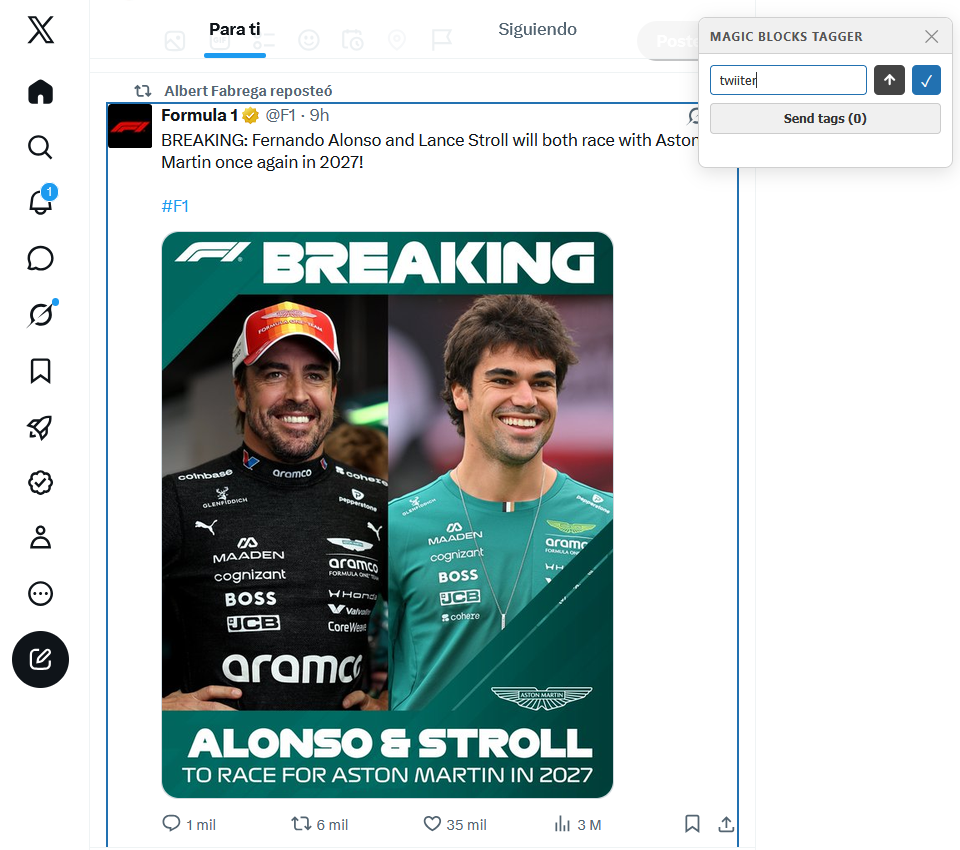Screen dimensions: 960x850
Task: Open Bookmarks from the sidebar
Action: tap(40, 371)
